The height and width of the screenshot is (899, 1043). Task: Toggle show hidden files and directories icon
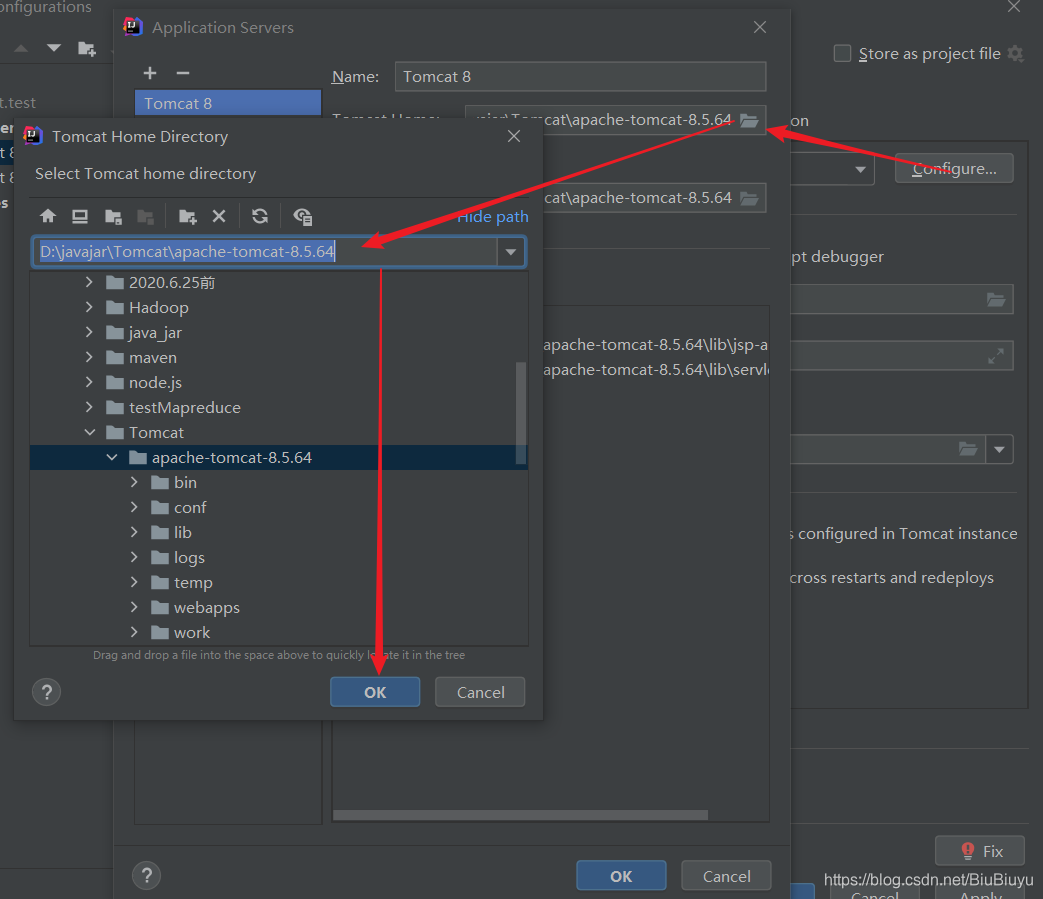[x=303, y=216]
